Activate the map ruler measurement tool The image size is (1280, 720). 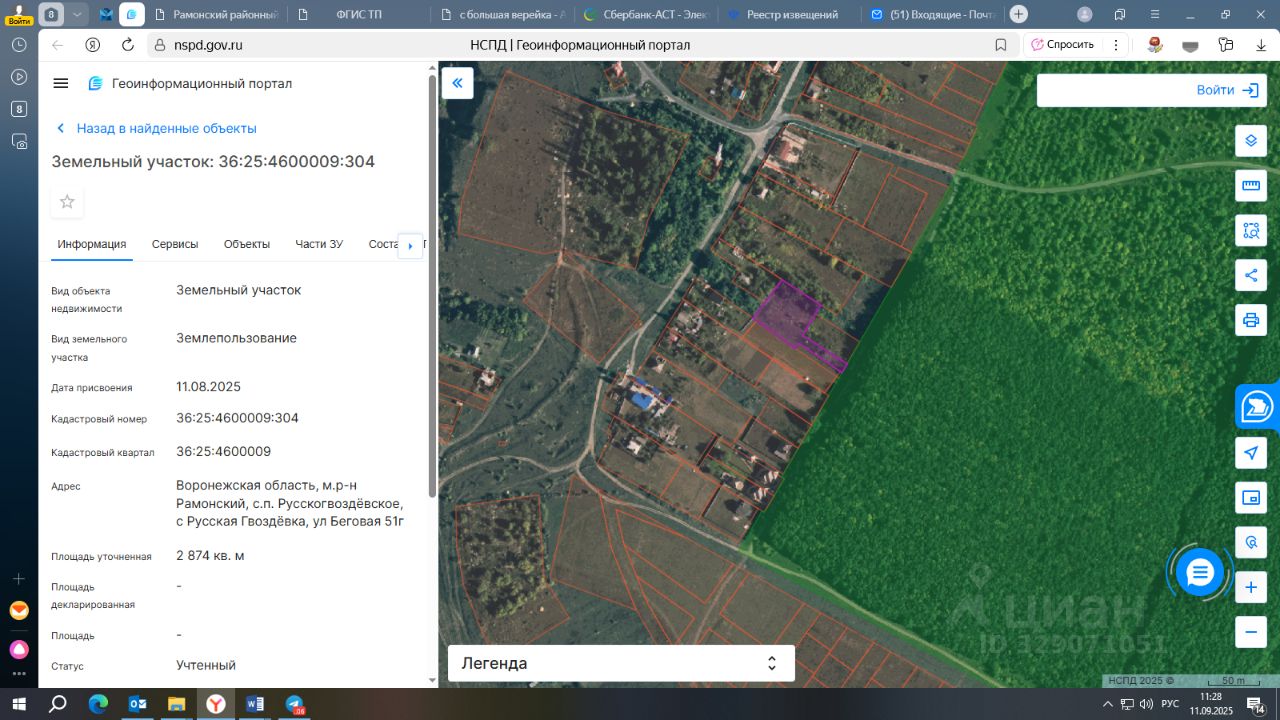[x=1251, y=186]
